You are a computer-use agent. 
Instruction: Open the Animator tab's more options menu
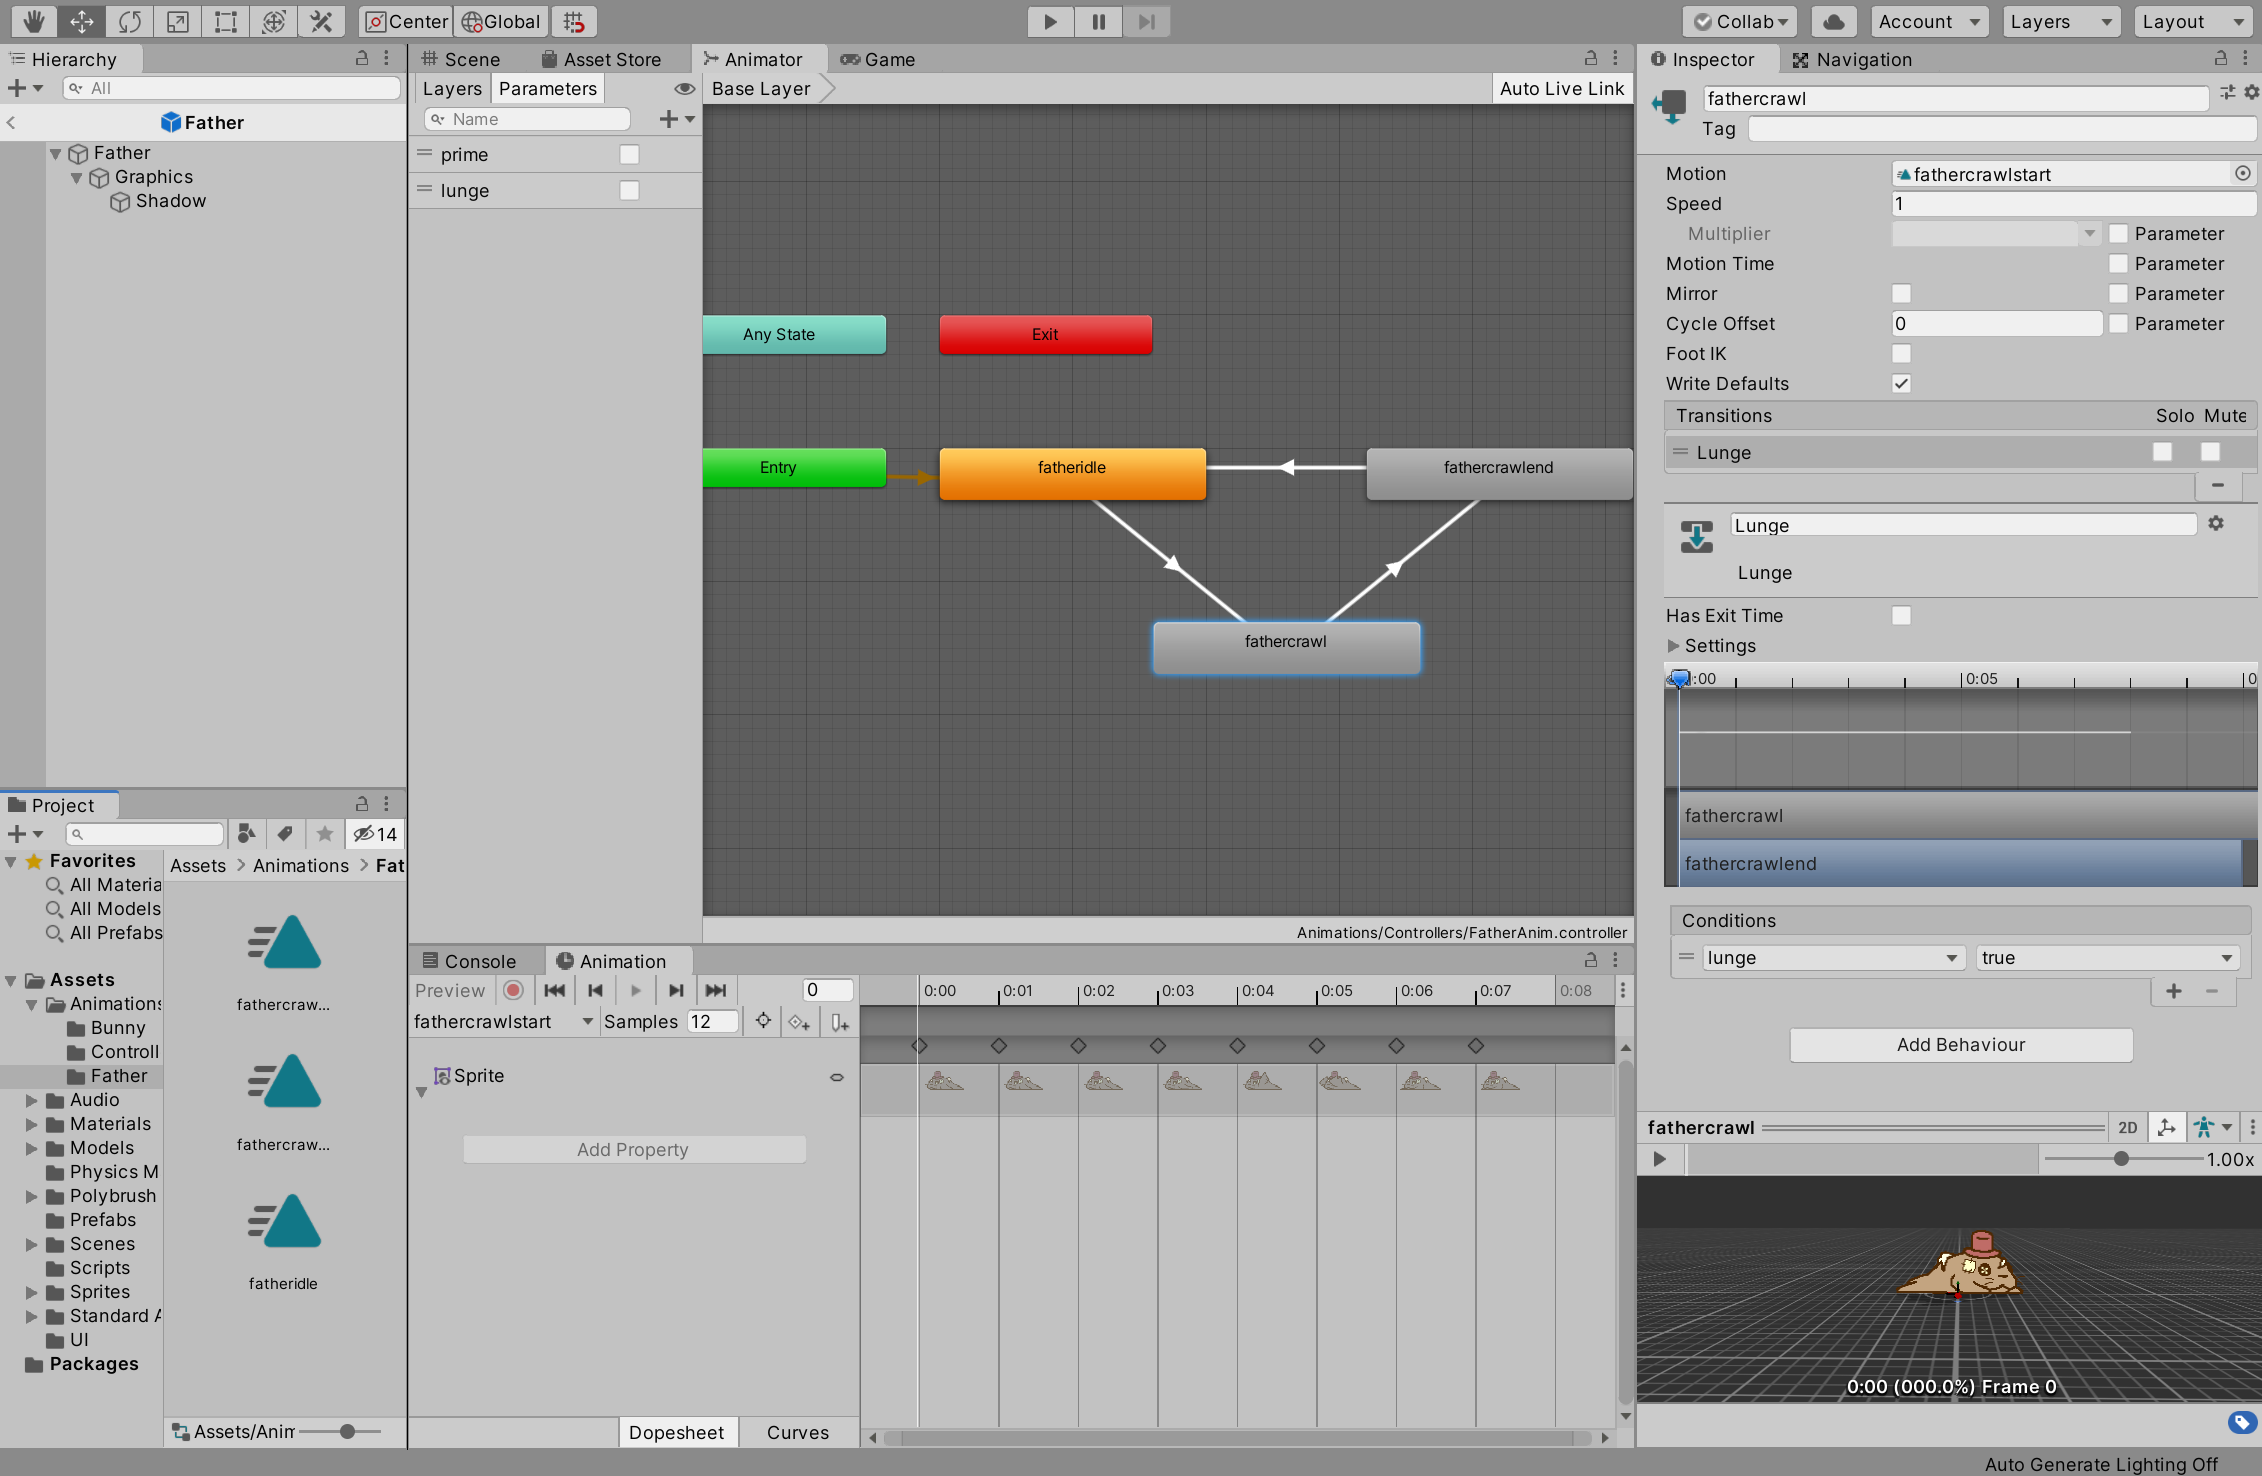pyautogui.click(x=1615, y=59)
